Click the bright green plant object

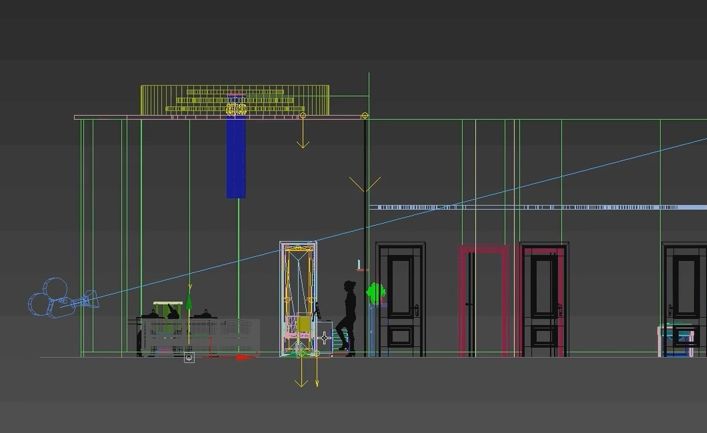click(x=376, y=294)
